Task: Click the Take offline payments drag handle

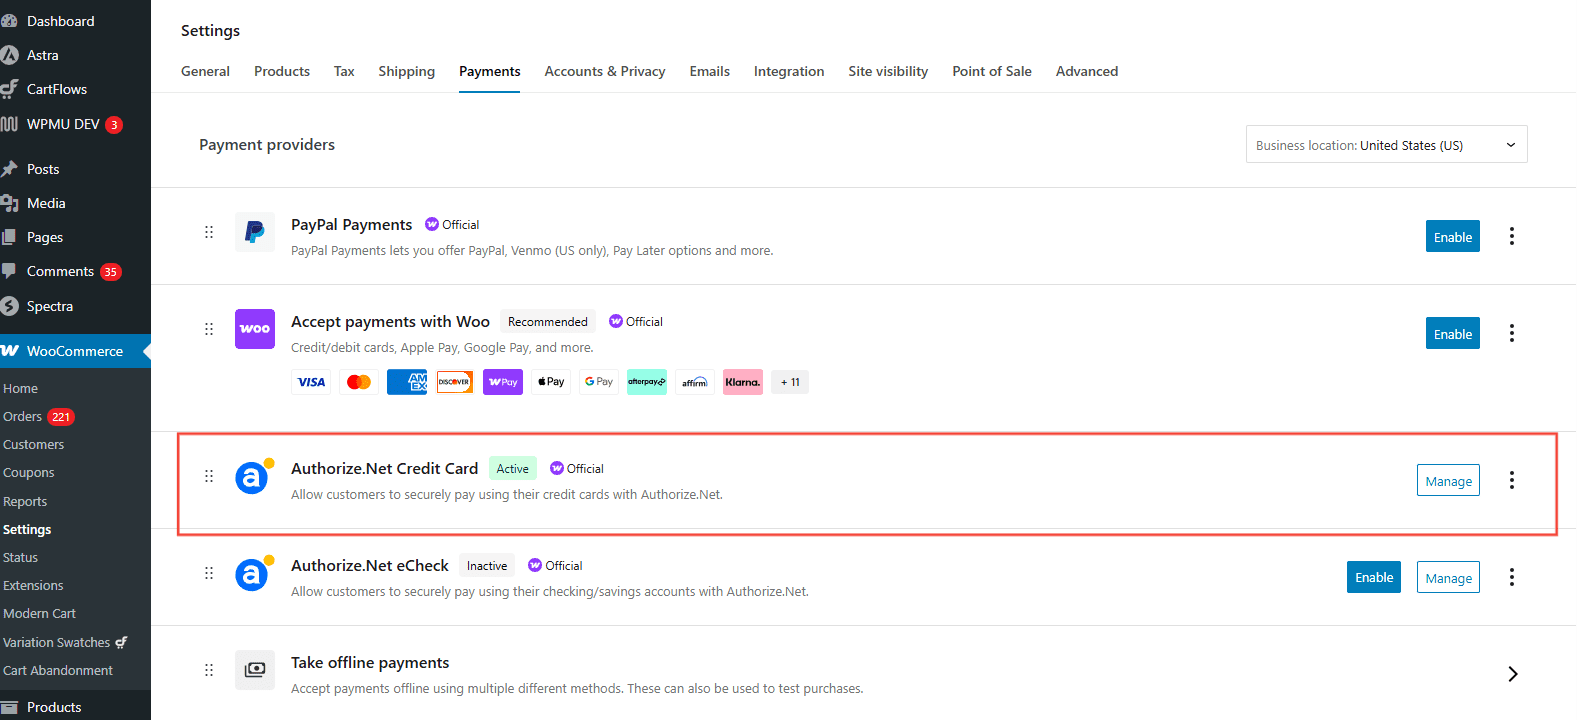Action: click(x=209, y=670)
